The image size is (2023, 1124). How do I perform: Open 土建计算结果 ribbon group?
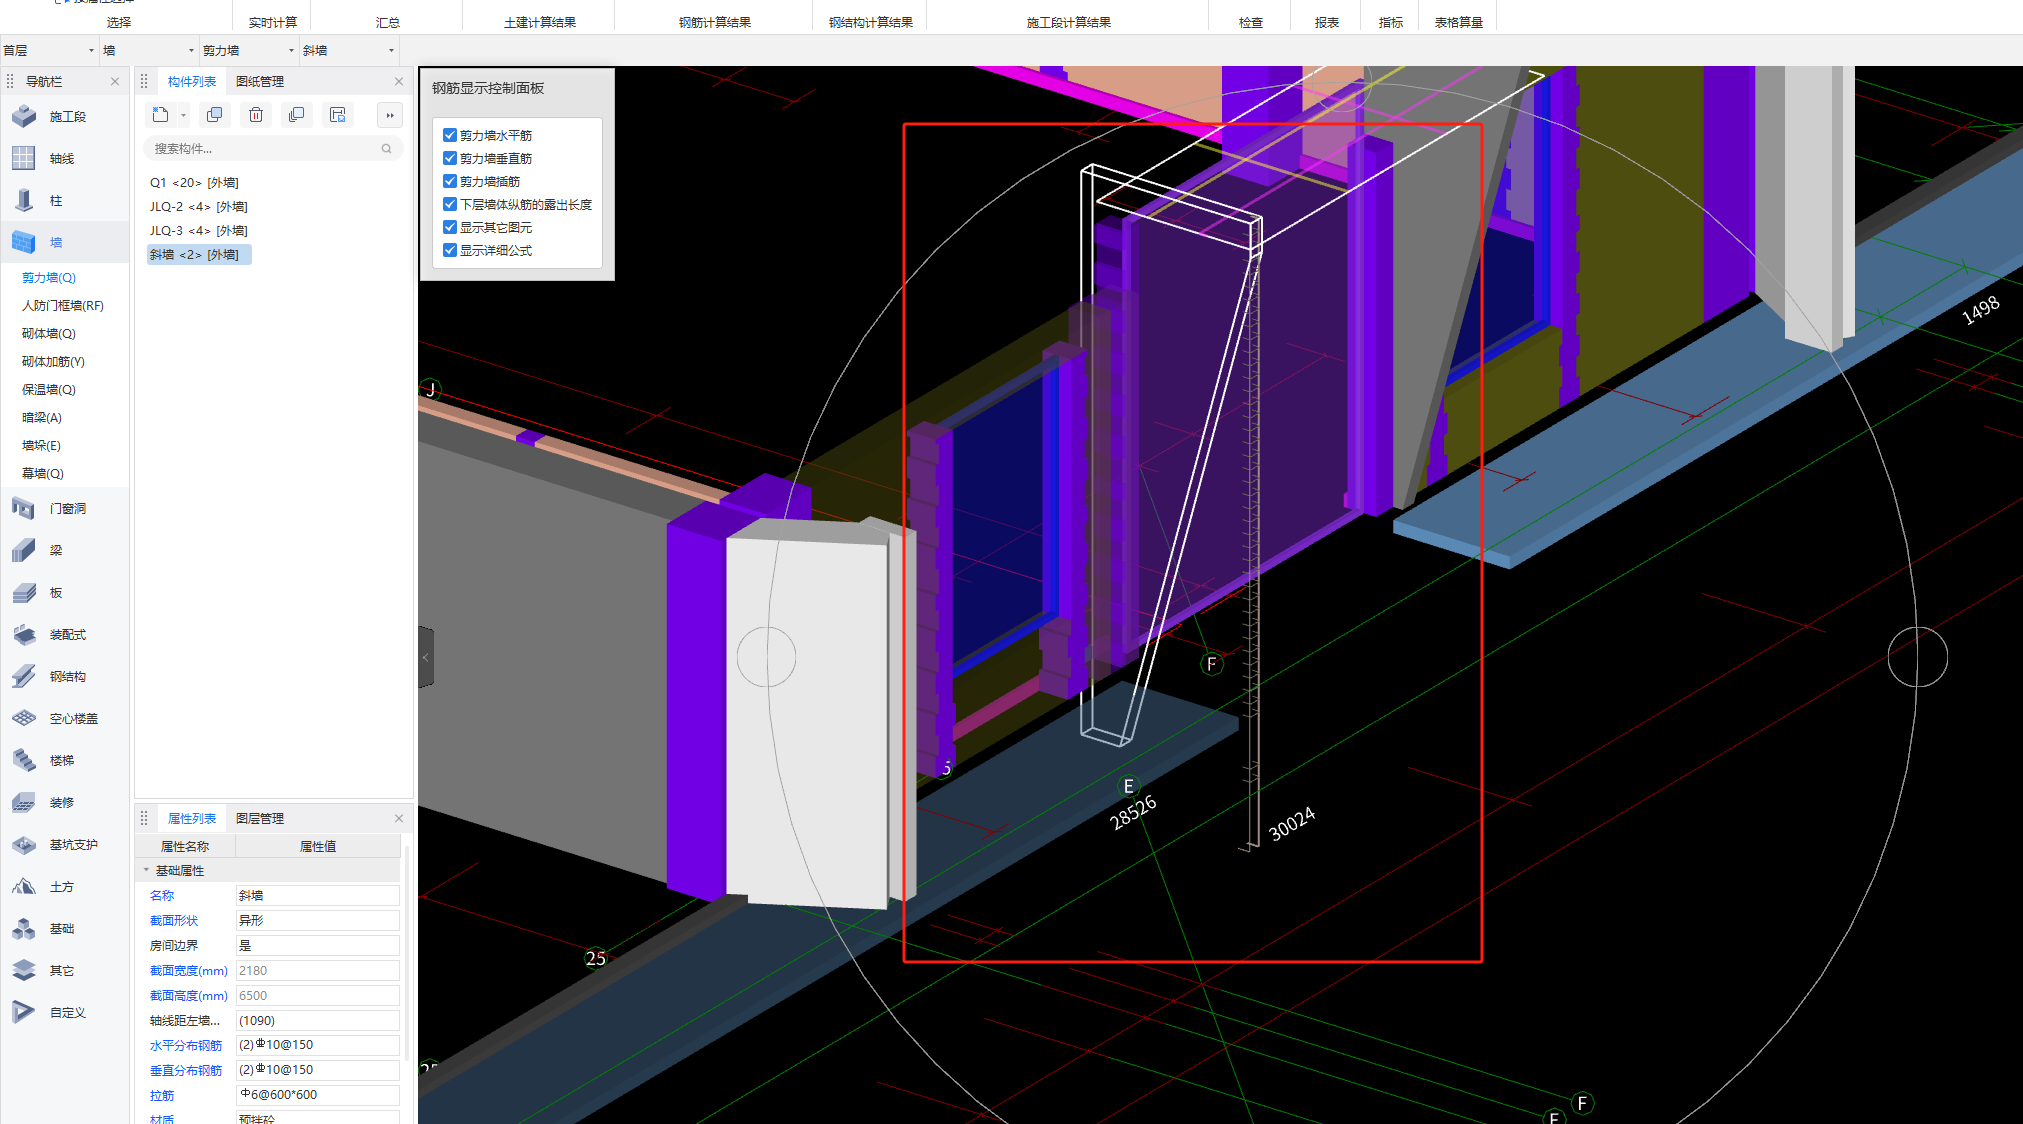click(540, 22)
